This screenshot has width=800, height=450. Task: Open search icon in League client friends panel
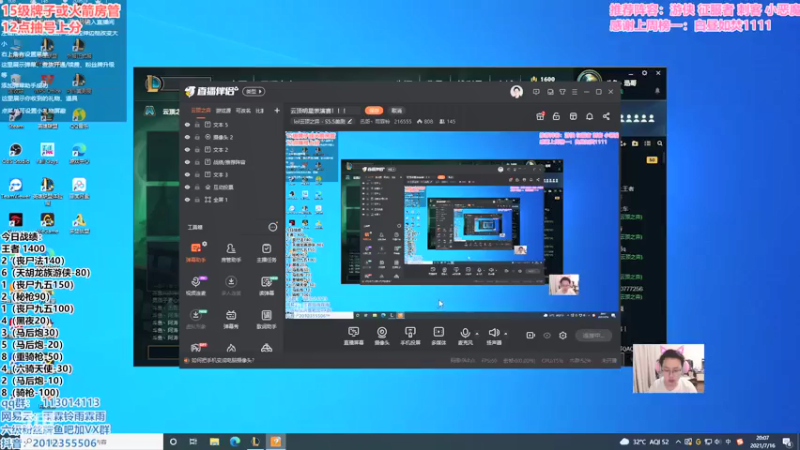click(x=660, y=144)
